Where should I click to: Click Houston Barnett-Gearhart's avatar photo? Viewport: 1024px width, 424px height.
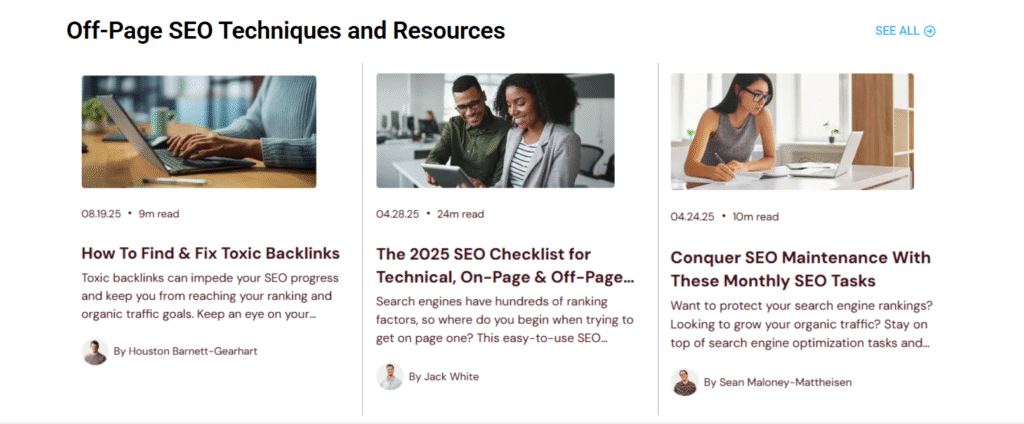tap(95, 352)
